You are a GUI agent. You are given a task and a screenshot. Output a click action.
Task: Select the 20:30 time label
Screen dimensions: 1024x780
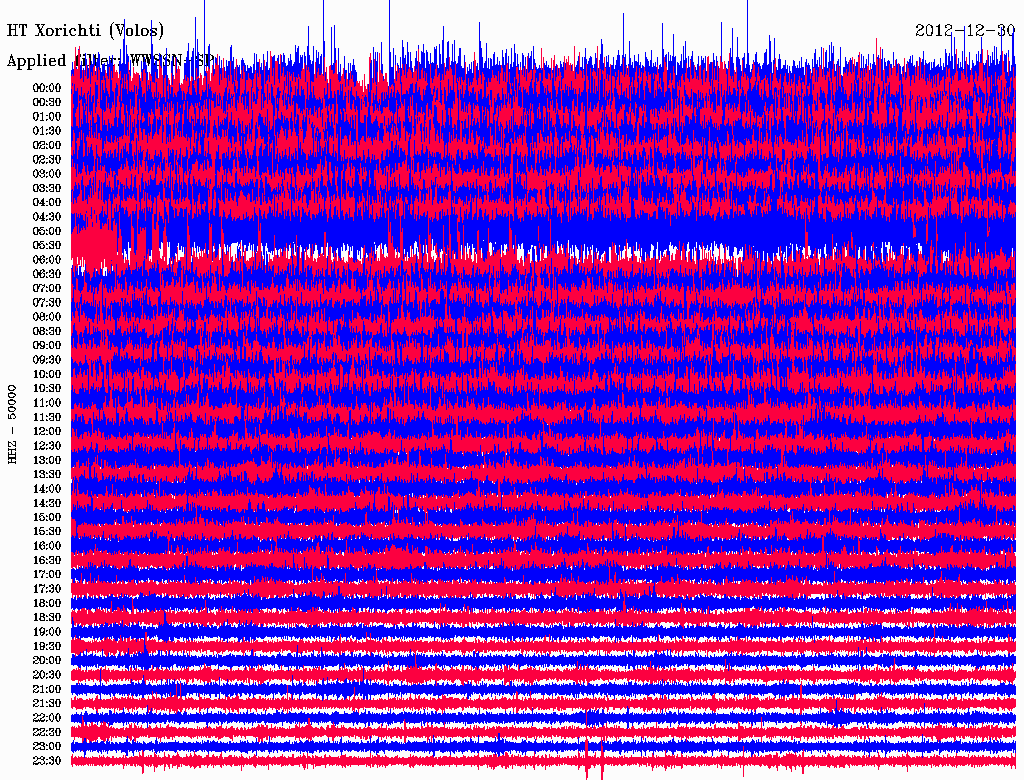(47, 675)
